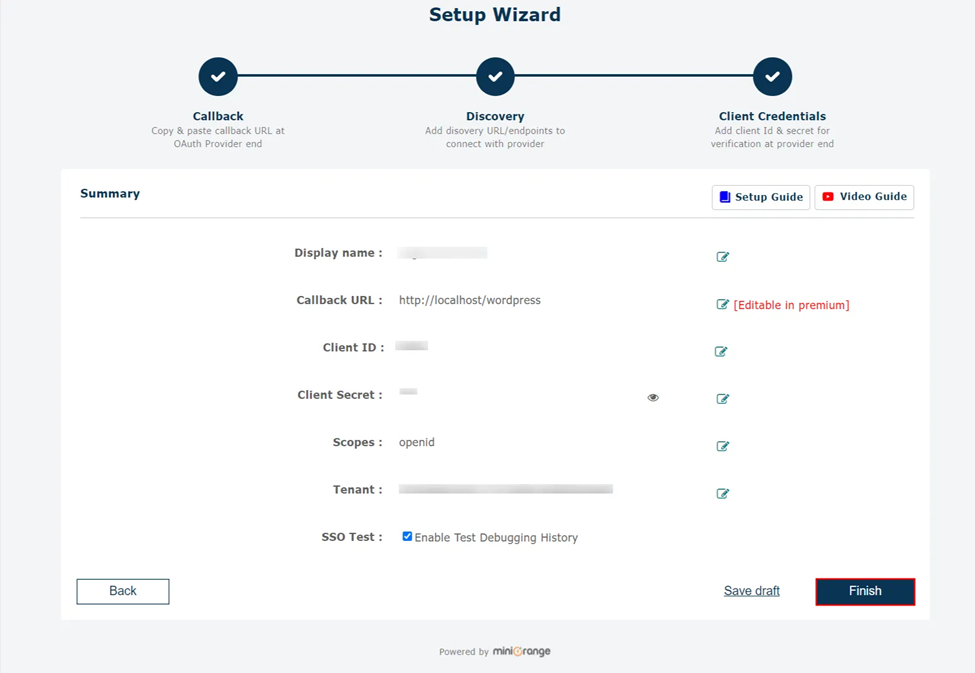
Task: Go to the Callback step circle
Action: point(218,77)
